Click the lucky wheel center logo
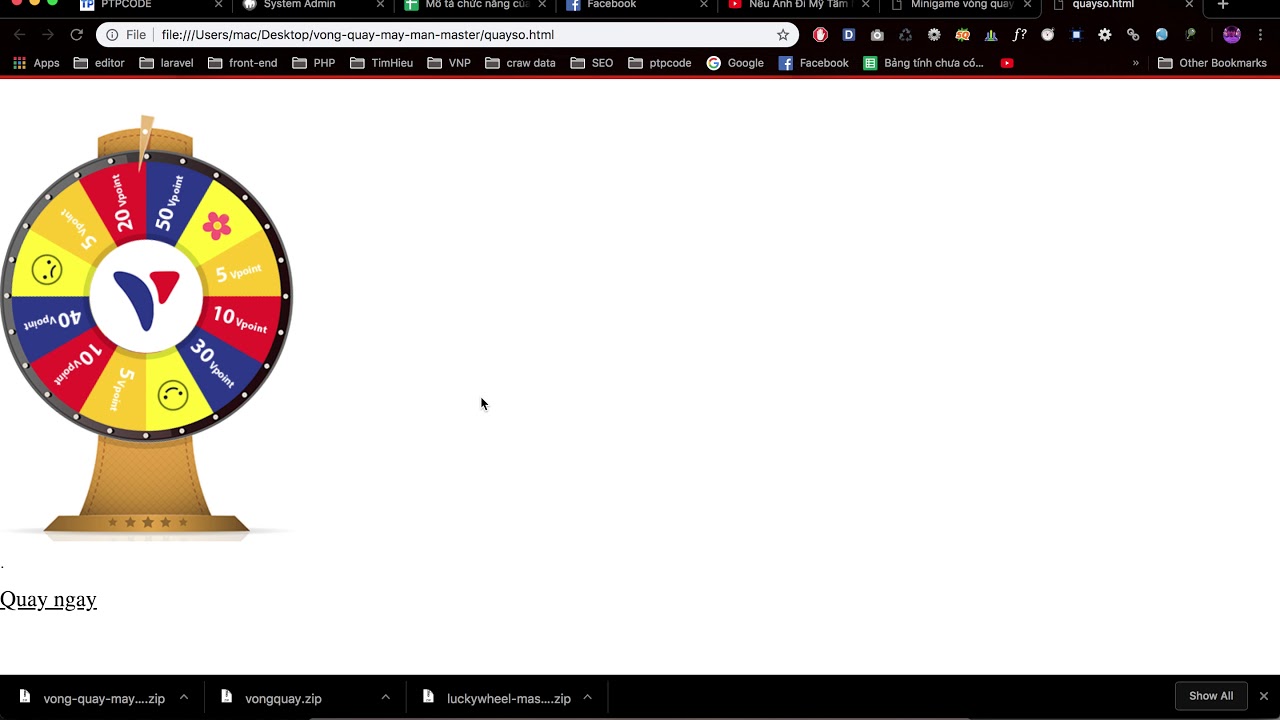Viewport: 1280px width, 720px height. pos(147,297)
